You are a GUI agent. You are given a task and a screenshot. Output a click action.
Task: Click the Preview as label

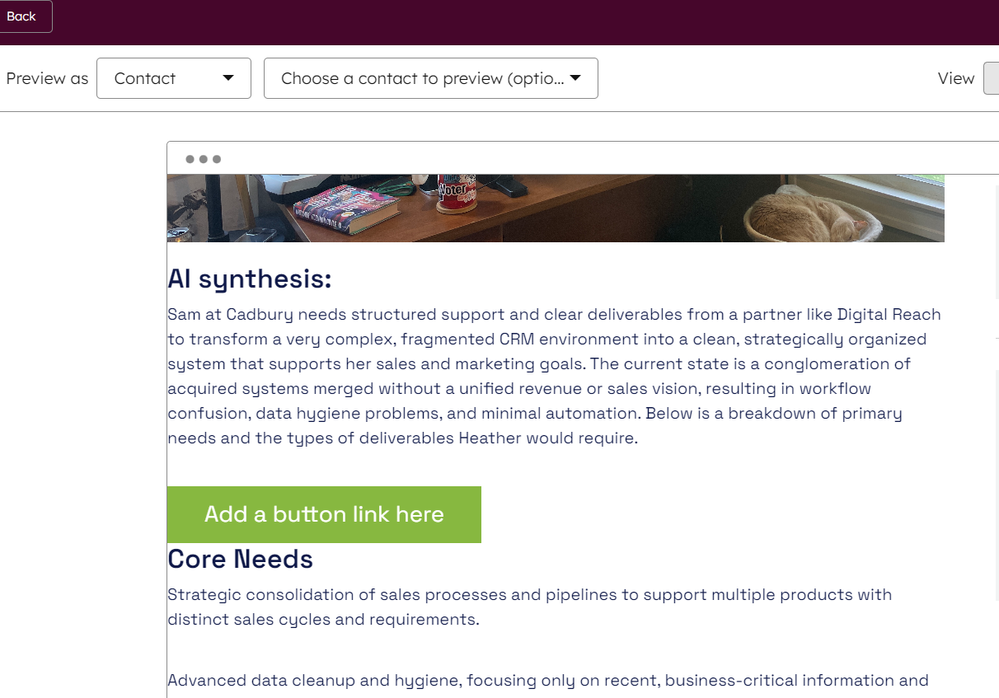tap(47, 78)
